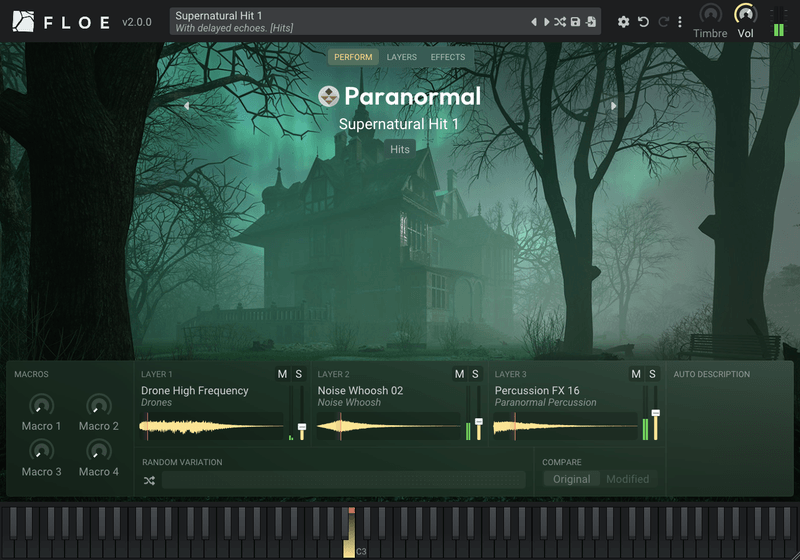This screenshot has width=800, height=560.
Task: Click the Floe logo icon
Action: pos(23,21)
